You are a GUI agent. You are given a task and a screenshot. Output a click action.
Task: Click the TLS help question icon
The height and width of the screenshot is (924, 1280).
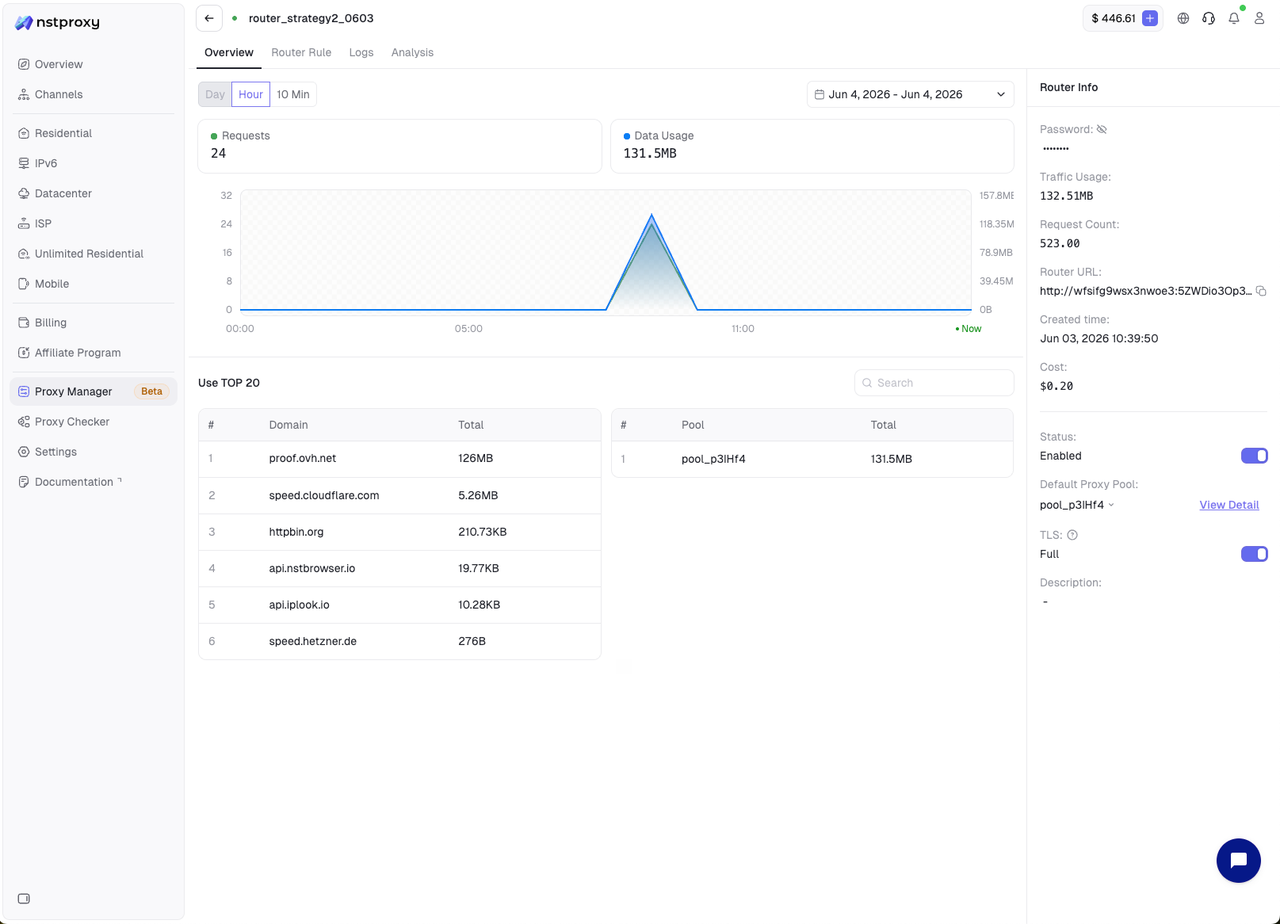(1072, 535)
